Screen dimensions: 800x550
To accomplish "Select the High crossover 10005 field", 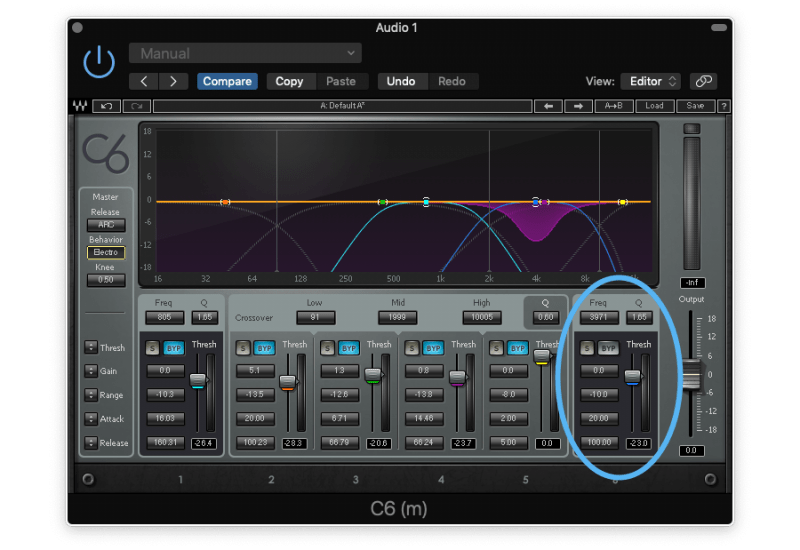I will (482, 317).
